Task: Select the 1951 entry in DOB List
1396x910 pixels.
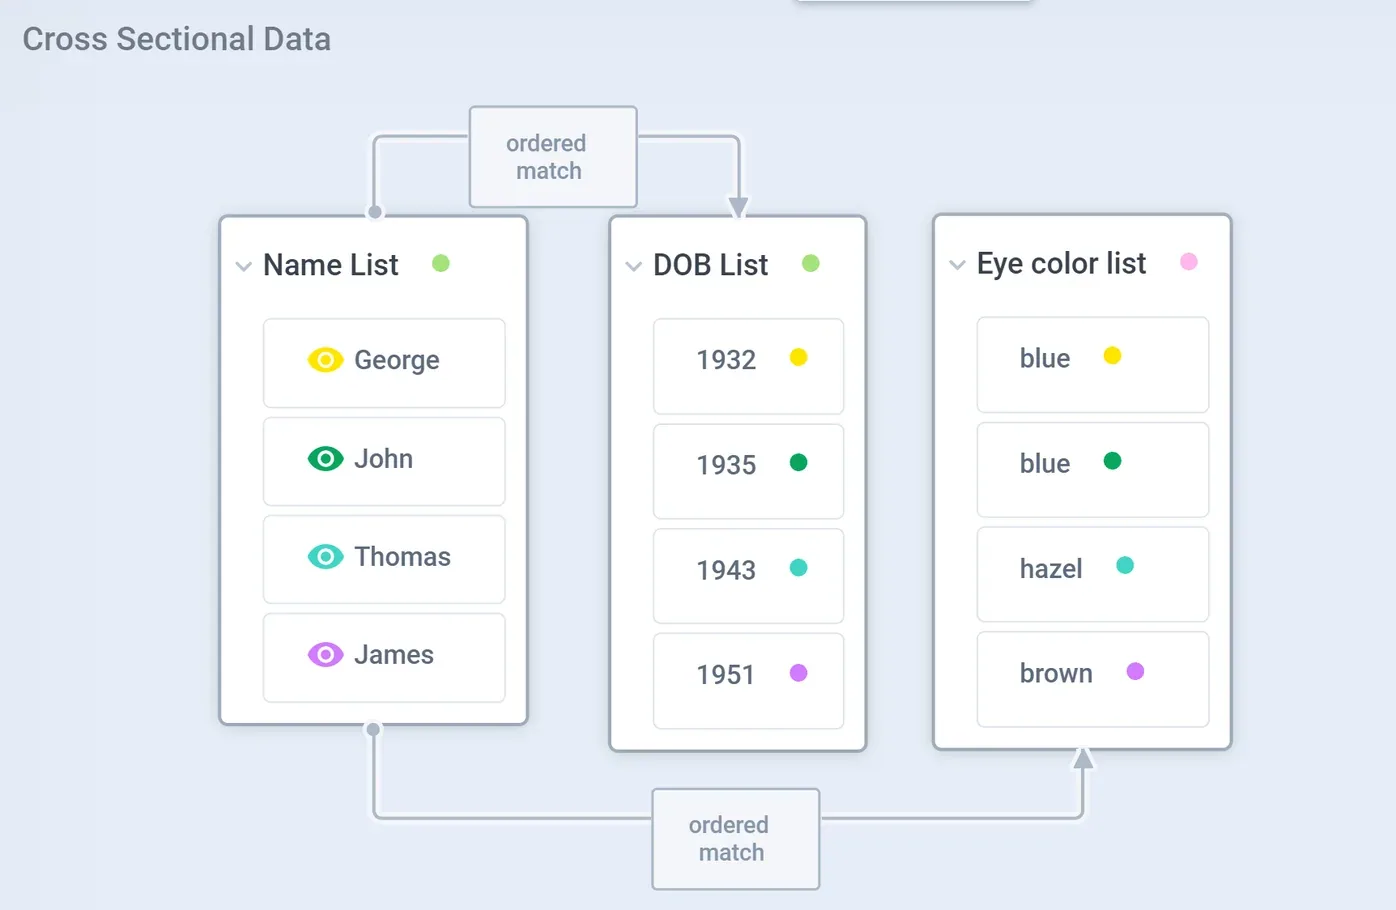Action: point(748,681)
